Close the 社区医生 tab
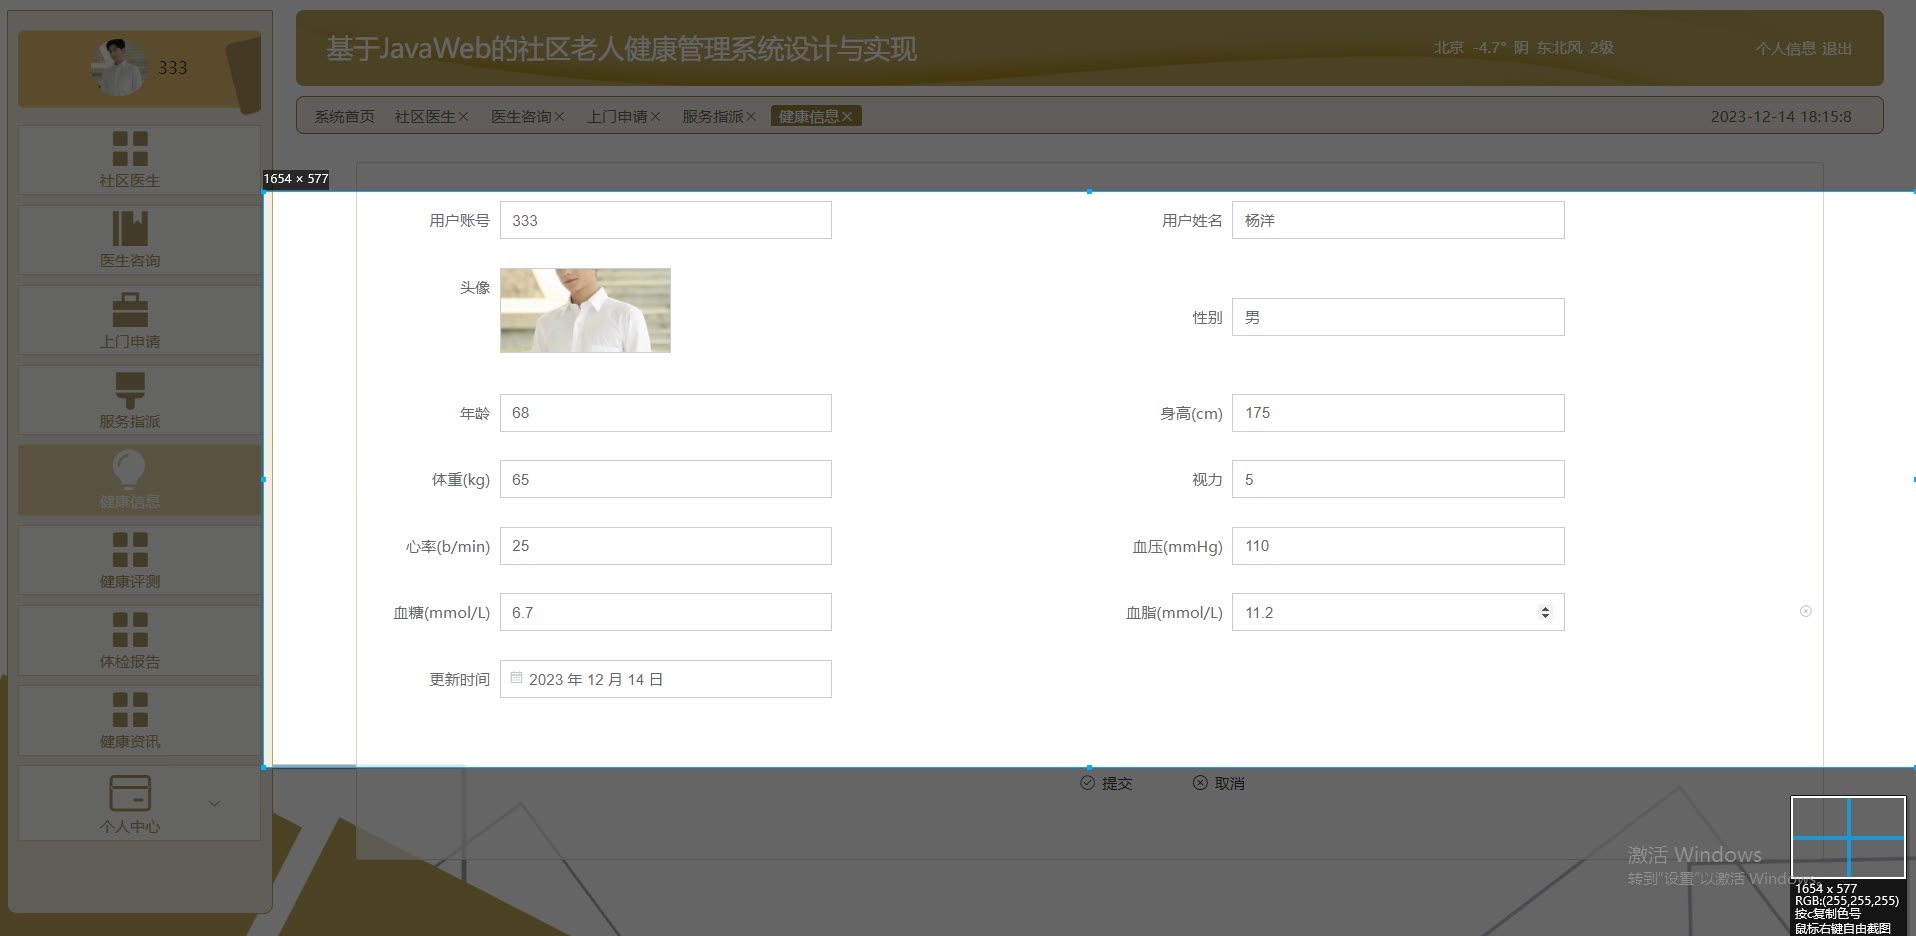The image size is (1916, 936). (463, 117)
